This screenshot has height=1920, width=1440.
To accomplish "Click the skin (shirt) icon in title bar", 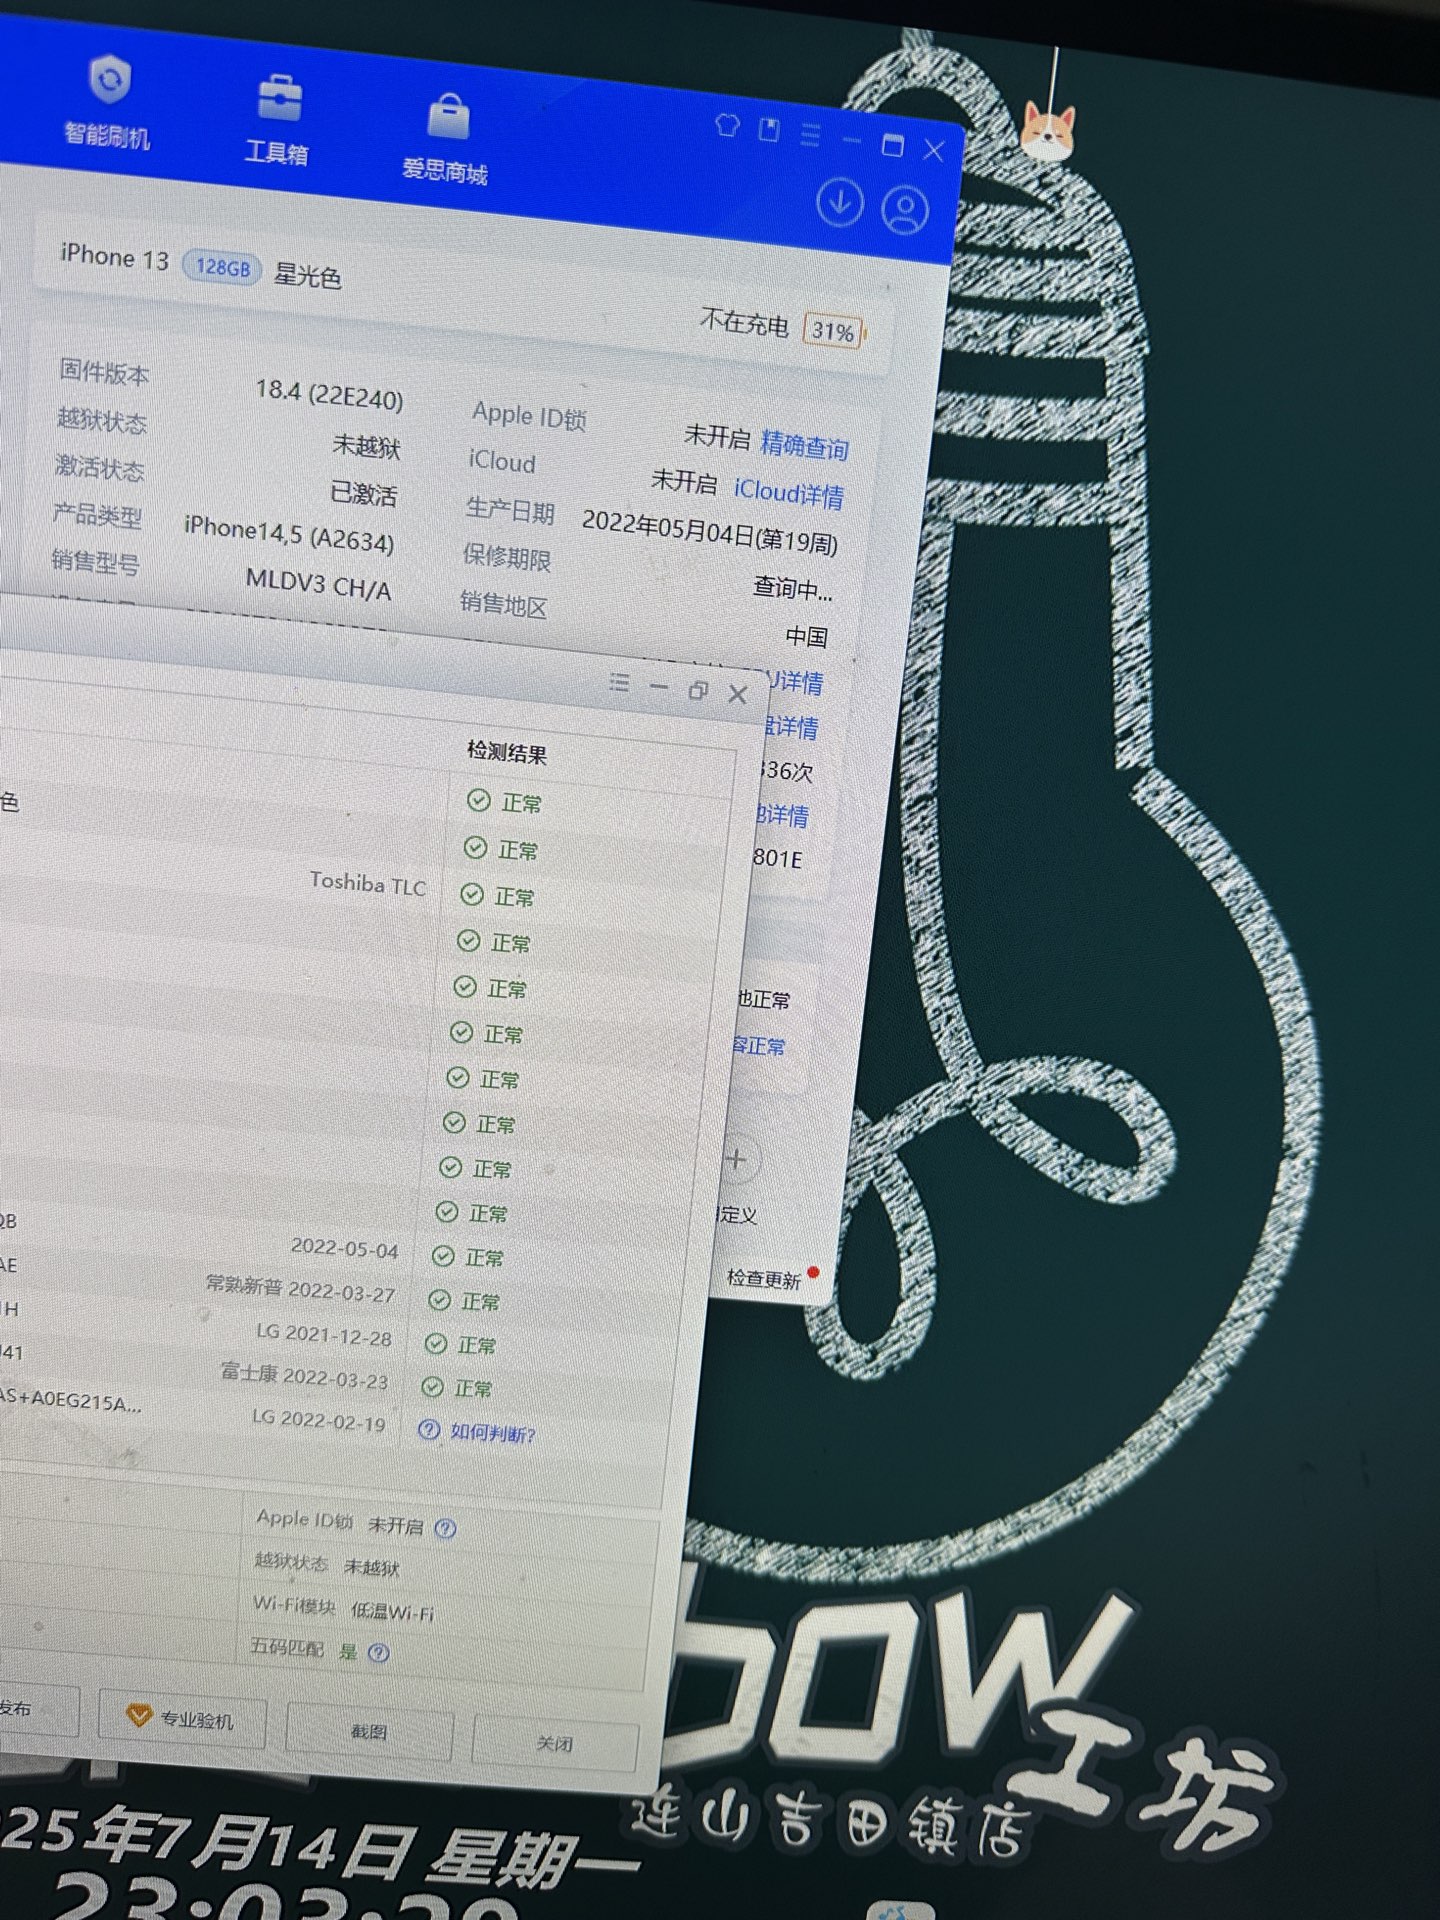I will coord(727,125).
